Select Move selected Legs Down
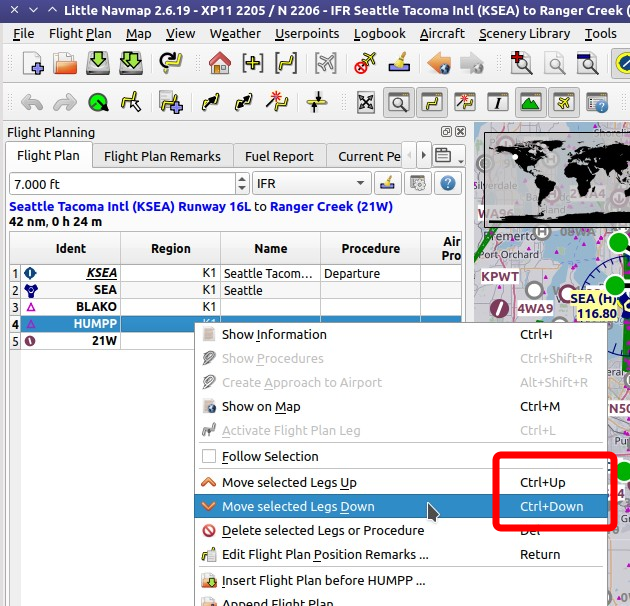Screen dimensions: 630x606 coord(401,506)
